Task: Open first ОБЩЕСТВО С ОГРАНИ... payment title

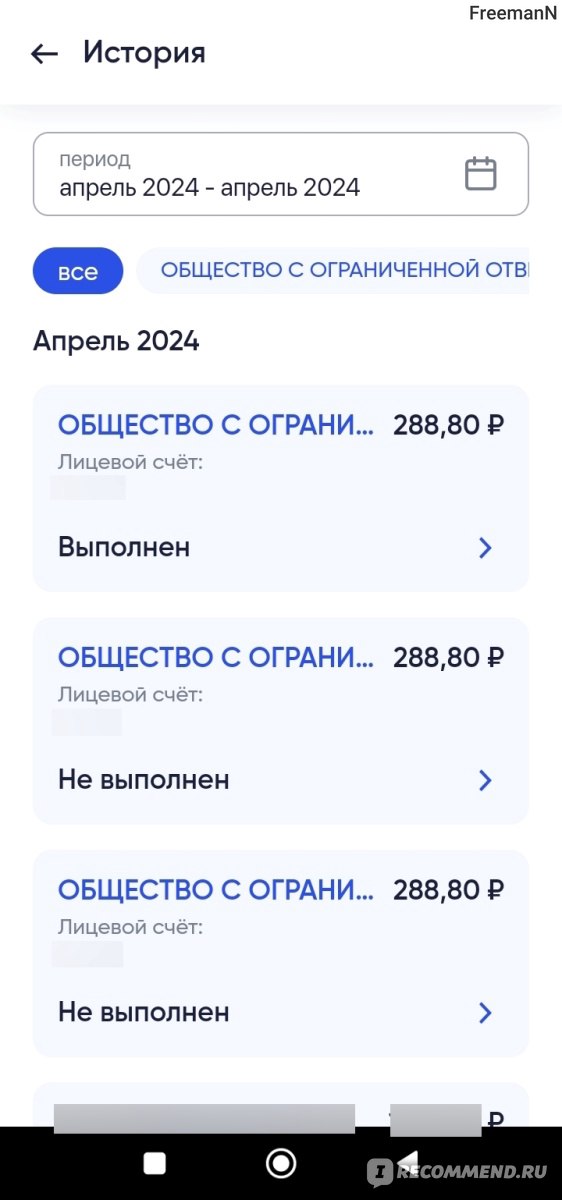Action: click(x=216, y=425)
